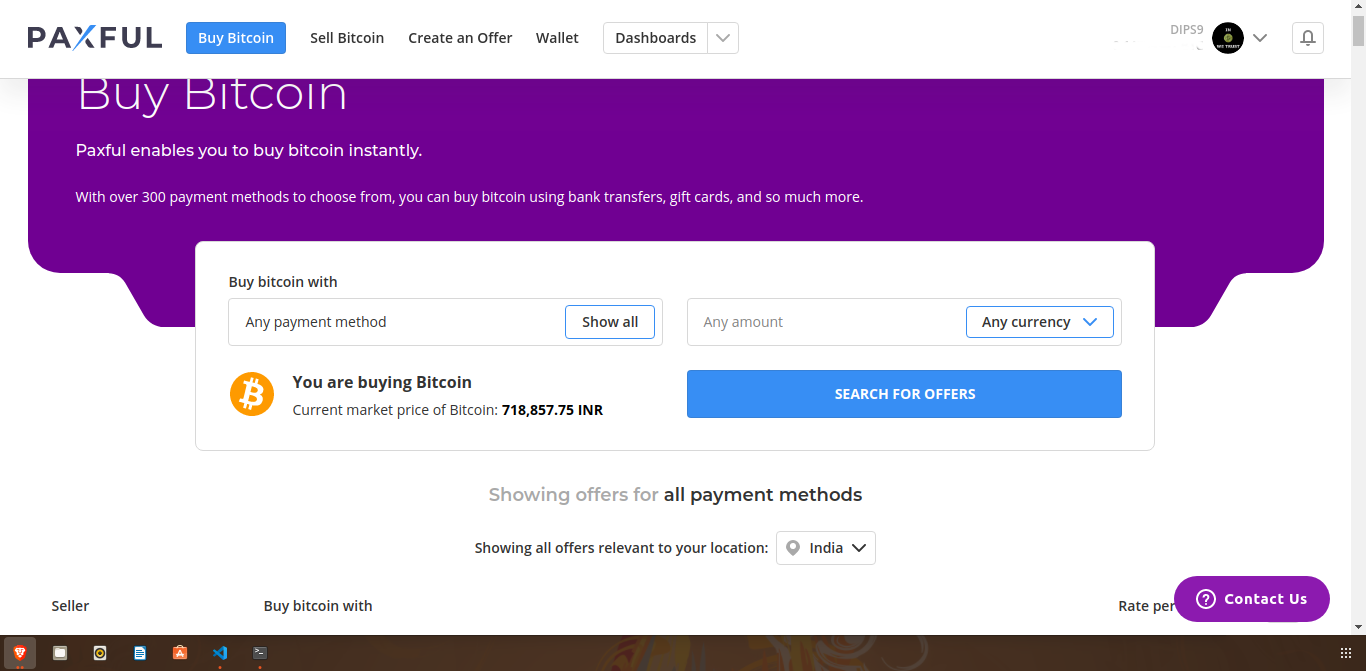This screenshot has height=671, width=1366.
Task: Open Sell Bitcoin page
Action: [x=347, y=38]
